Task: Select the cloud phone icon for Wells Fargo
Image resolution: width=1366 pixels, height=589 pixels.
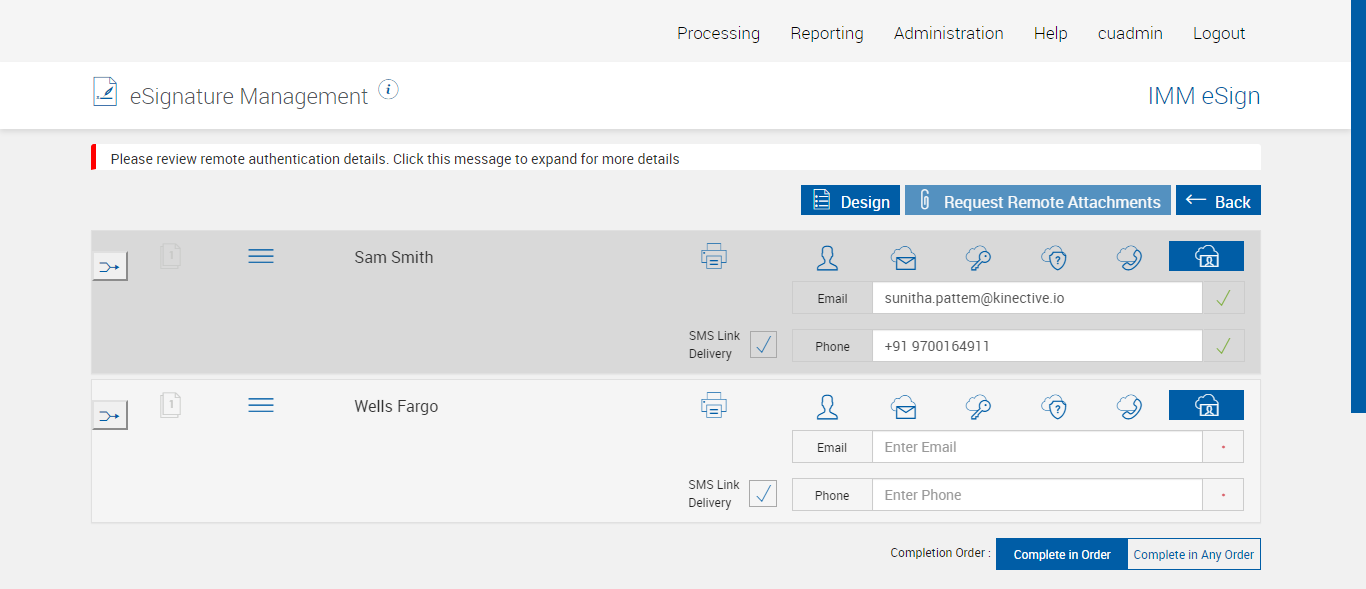Action: (1130, 407)
